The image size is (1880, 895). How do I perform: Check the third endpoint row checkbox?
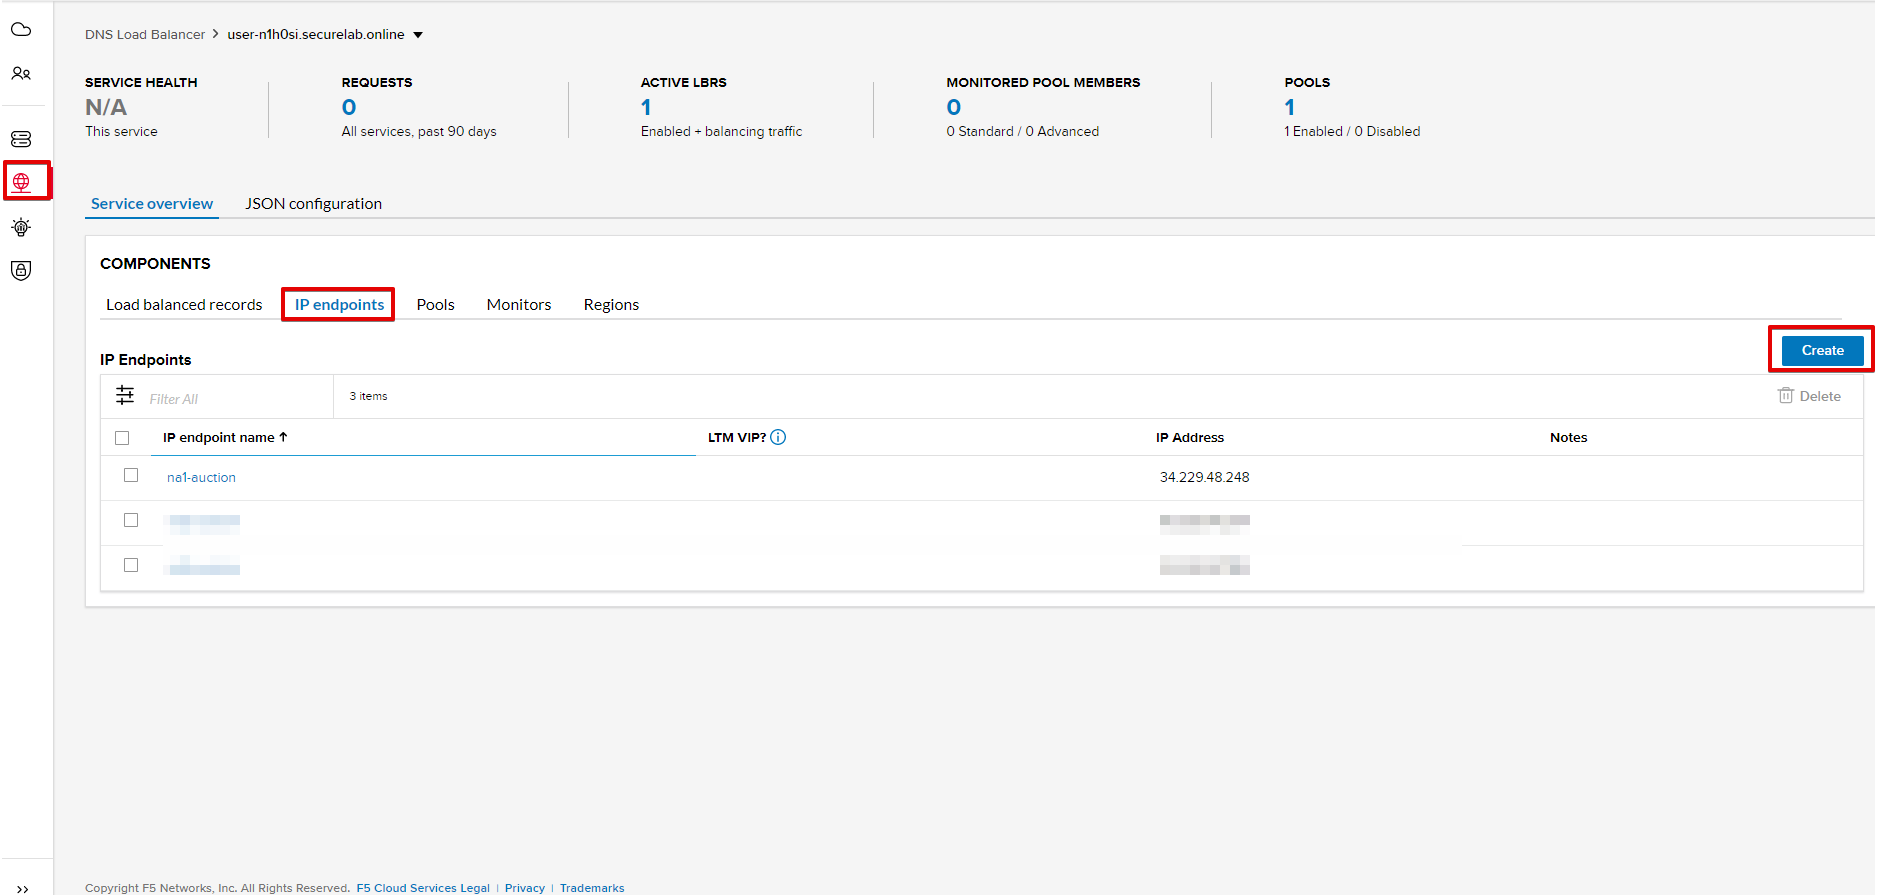[x=131, y=565]
